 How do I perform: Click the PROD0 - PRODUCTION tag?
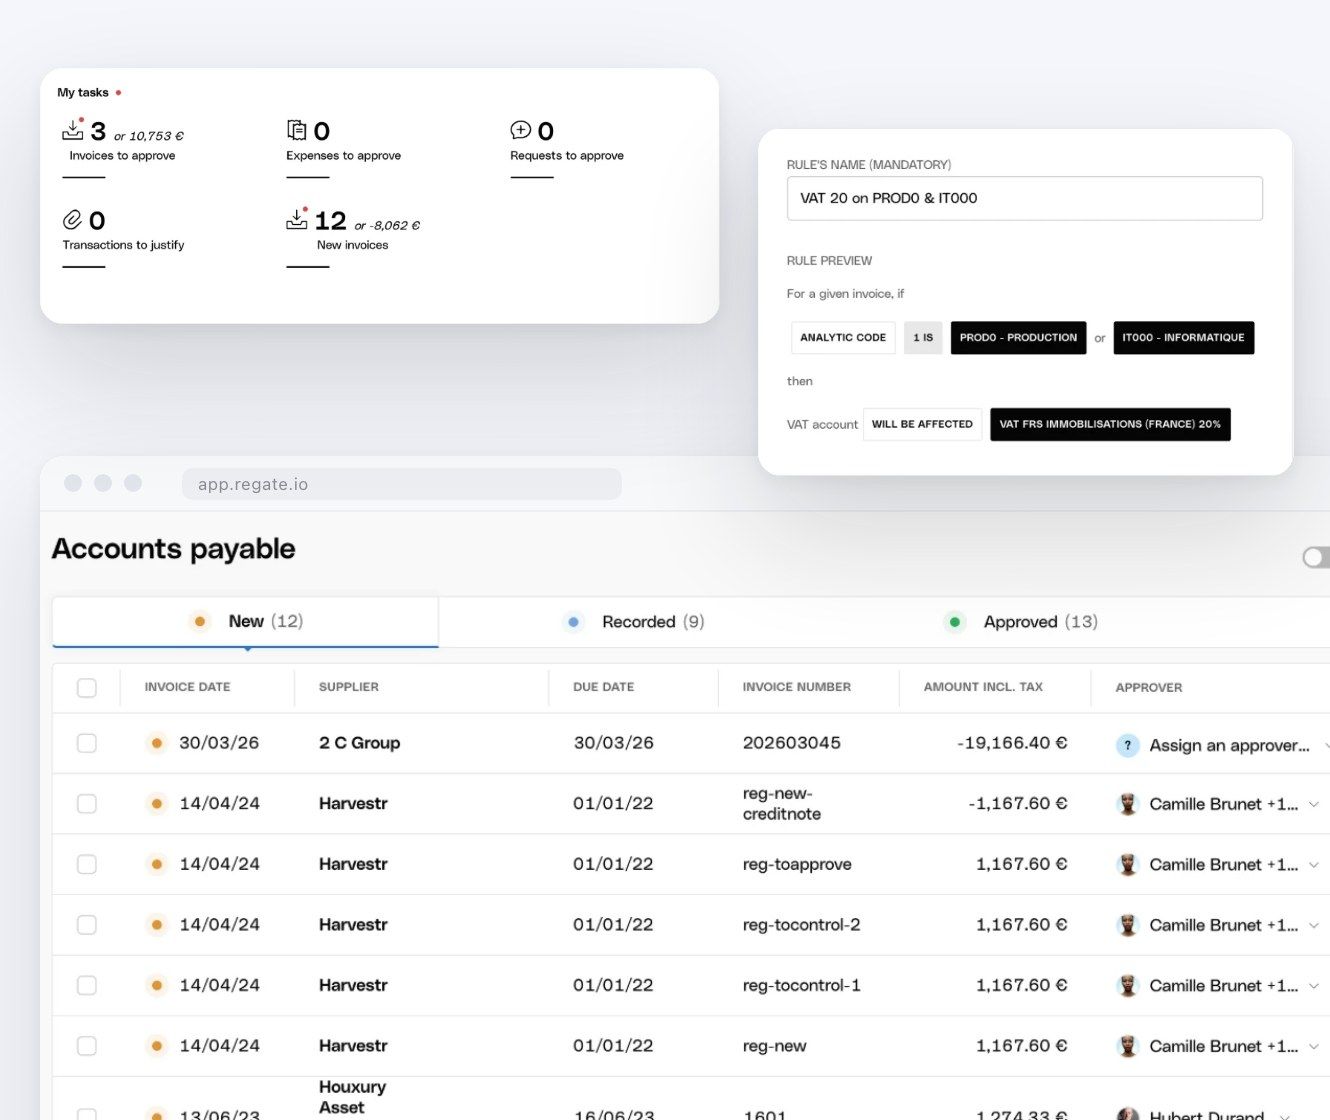pyautogui.click(x=1018, y=338)
